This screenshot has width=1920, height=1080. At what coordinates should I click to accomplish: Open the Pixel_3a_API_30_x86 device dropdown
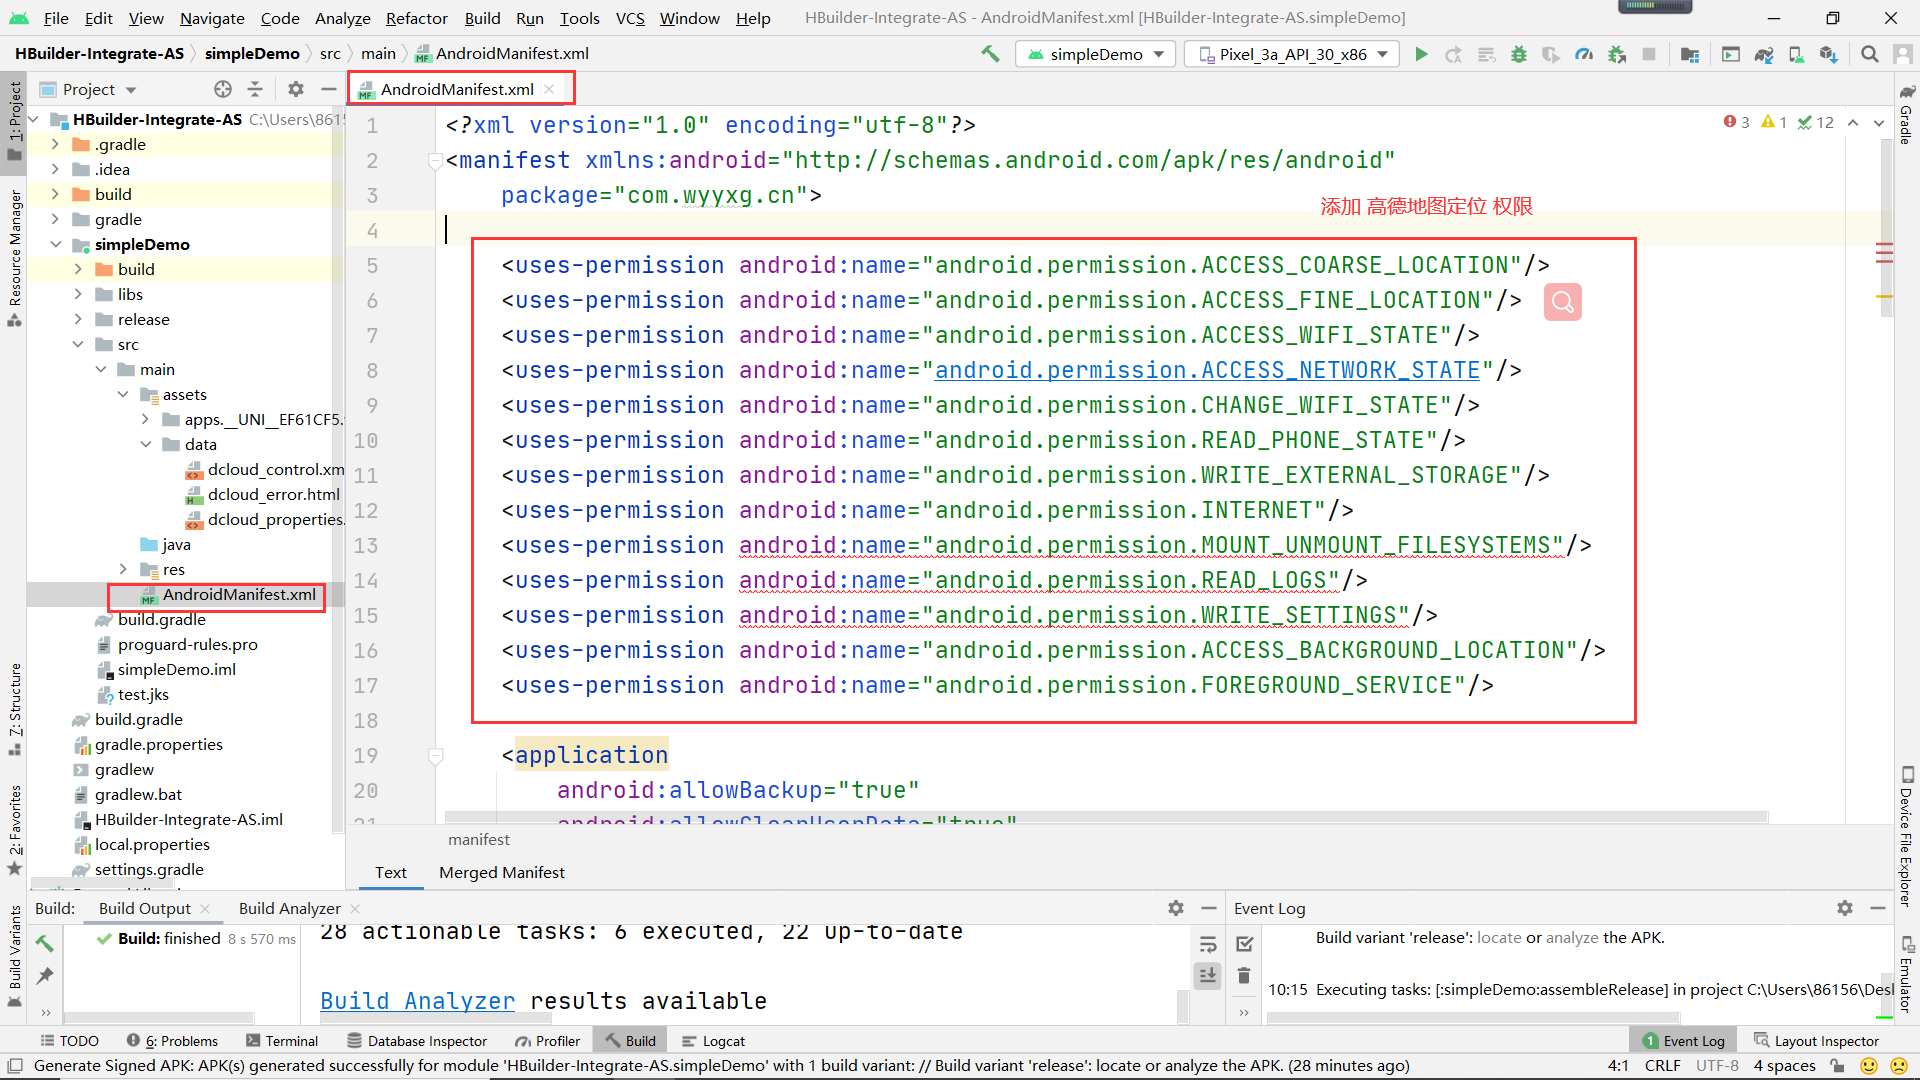click(x=1292, y=54)
